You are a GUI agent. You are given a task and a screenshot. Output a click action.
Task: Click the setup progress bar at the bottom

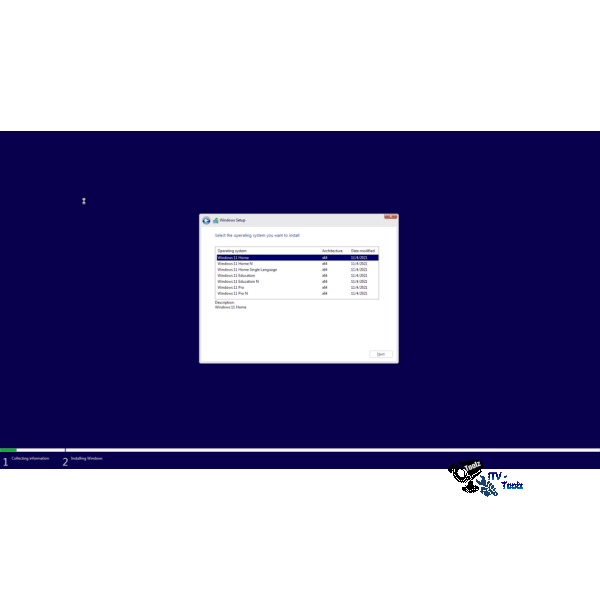300,450
